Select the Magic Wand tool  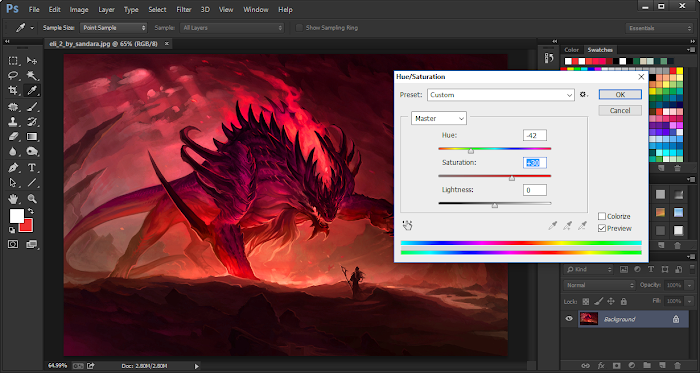coord(32,75)
